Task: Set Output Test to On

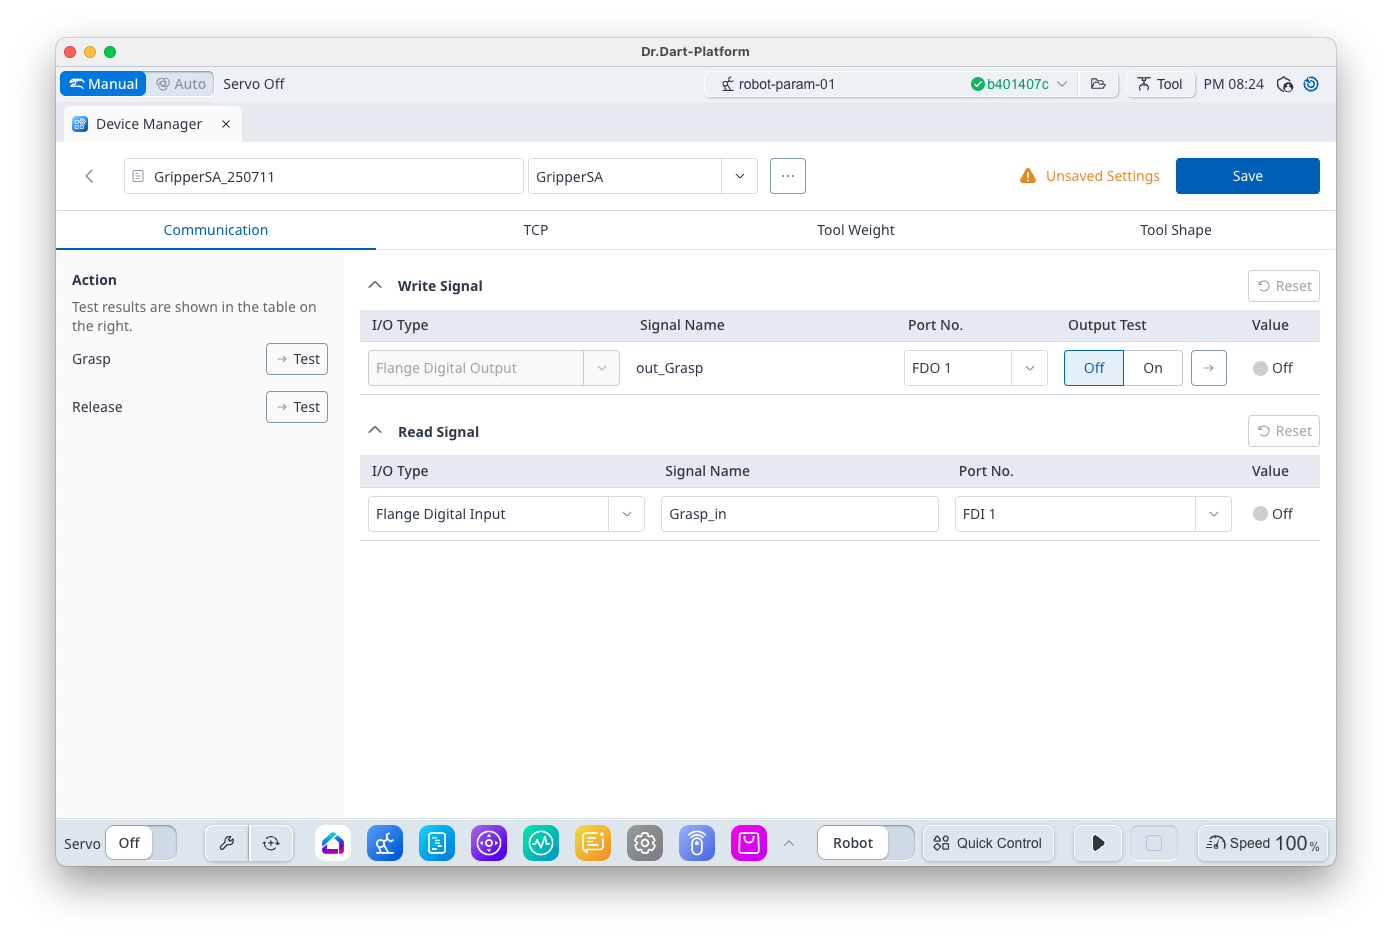Action: pyautogui.click(x=1152, y=368)
